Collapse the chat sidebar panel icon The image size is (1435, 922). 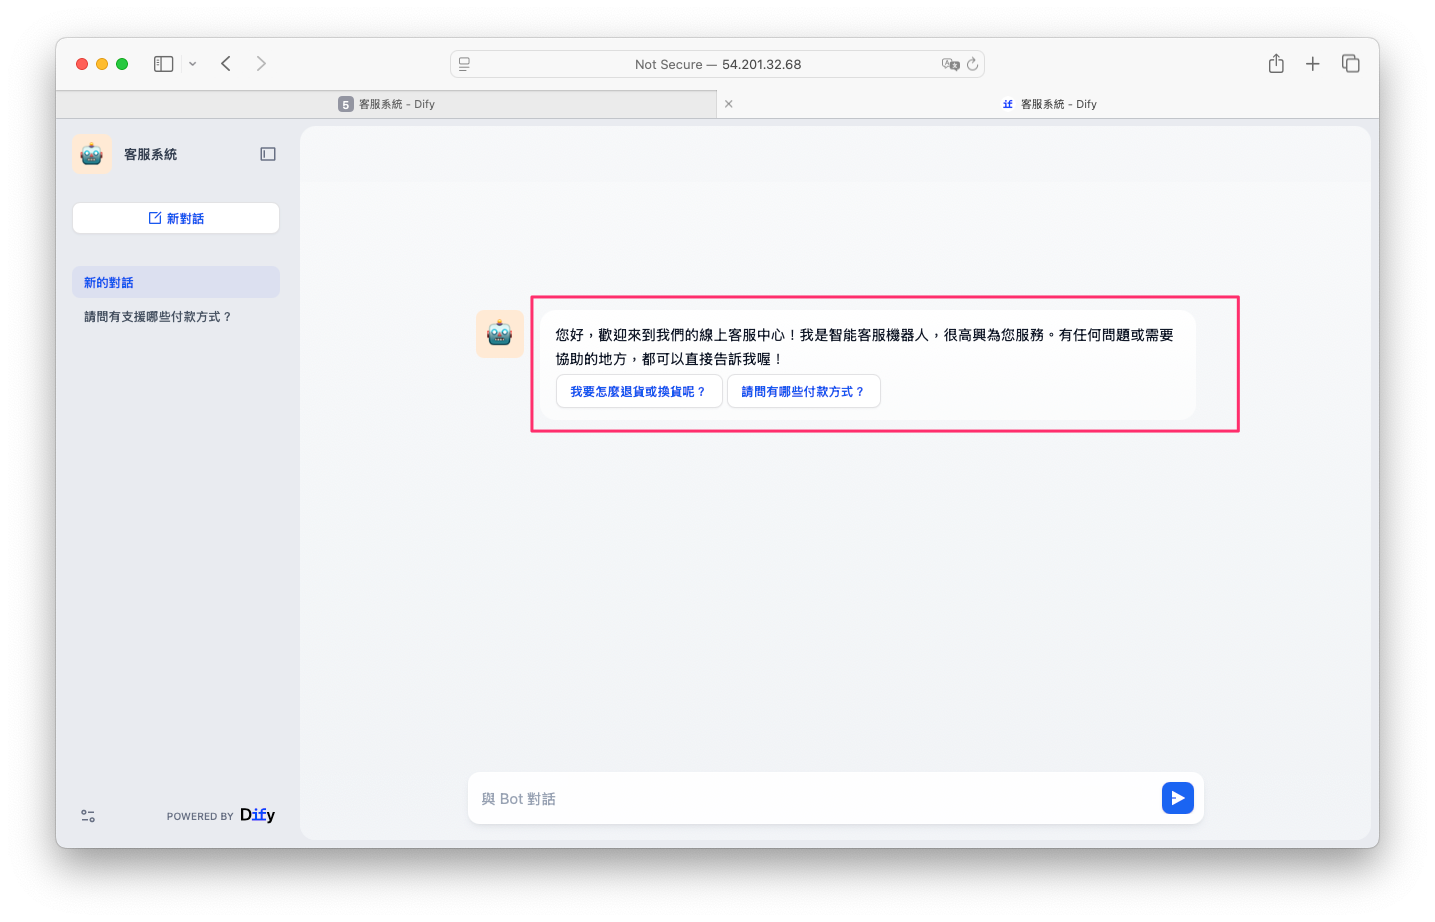[268, 154]
